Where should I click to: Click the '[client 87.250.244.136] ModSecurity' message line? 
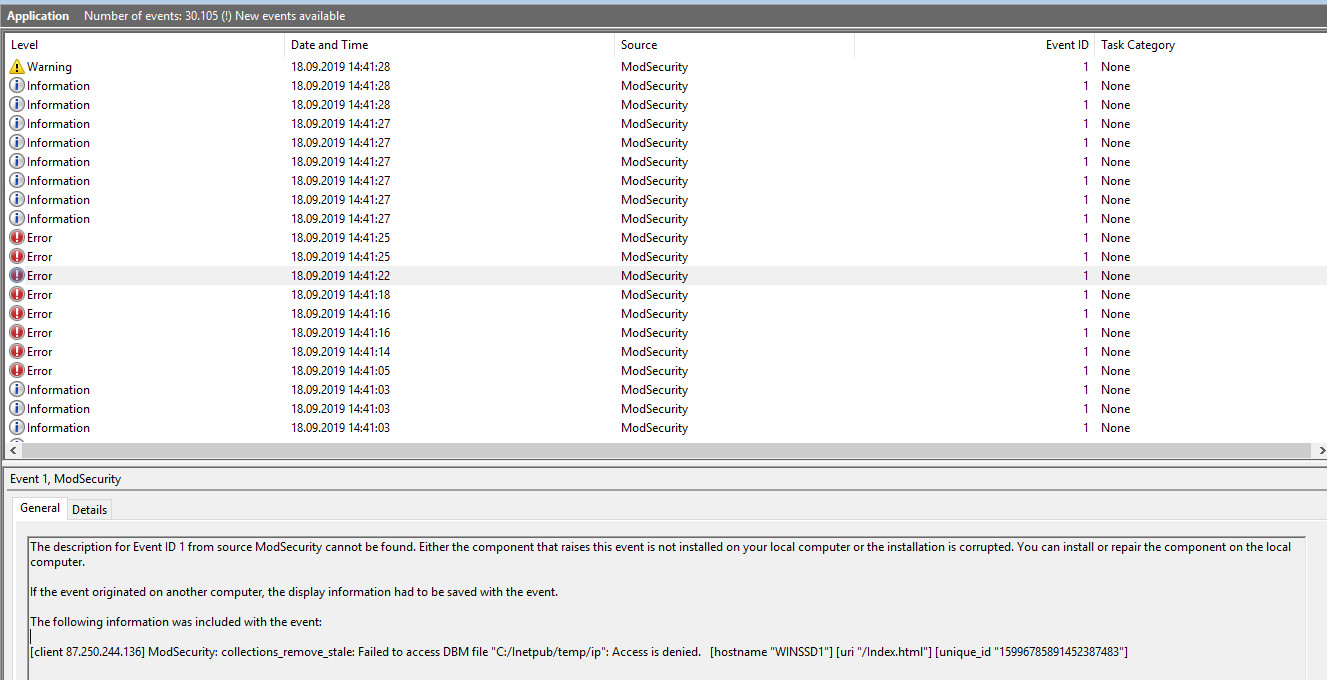pyautogui.click(x=579, y=652)
